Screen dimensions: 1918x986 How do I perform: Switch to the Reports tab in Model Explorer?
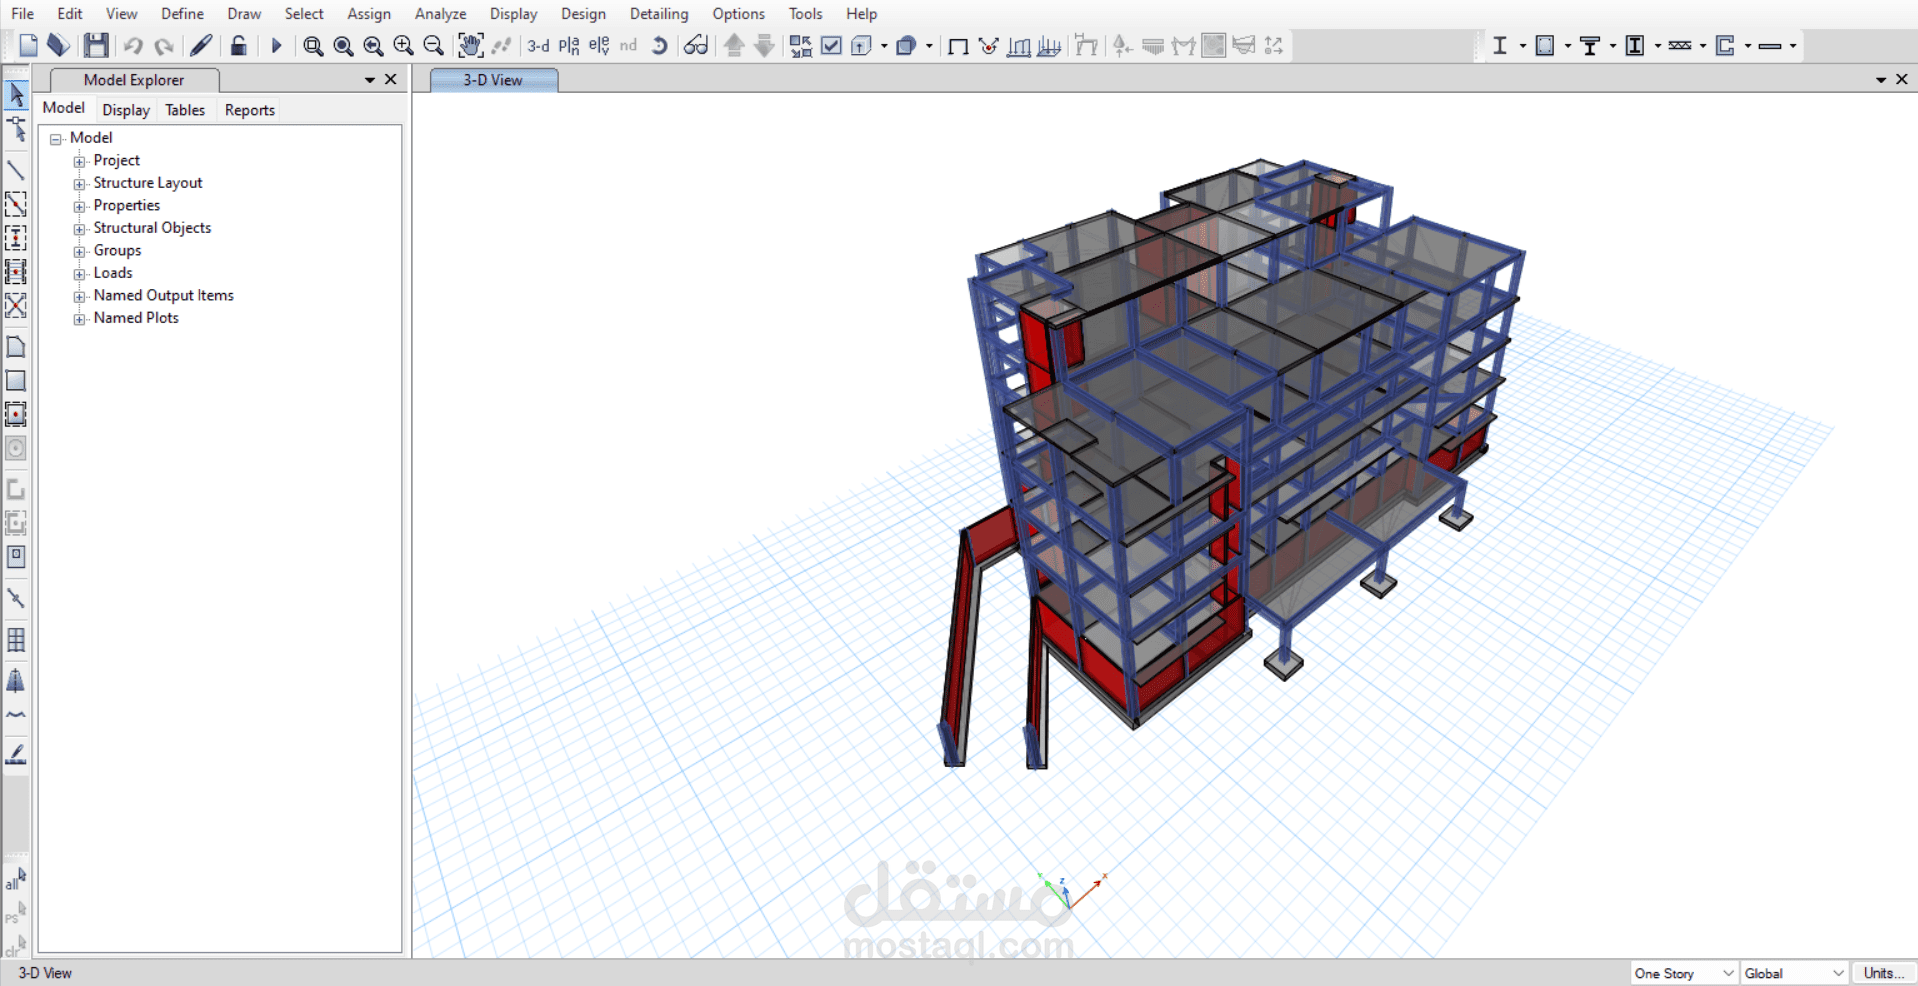pyautogui.click(x=250, y=110)
